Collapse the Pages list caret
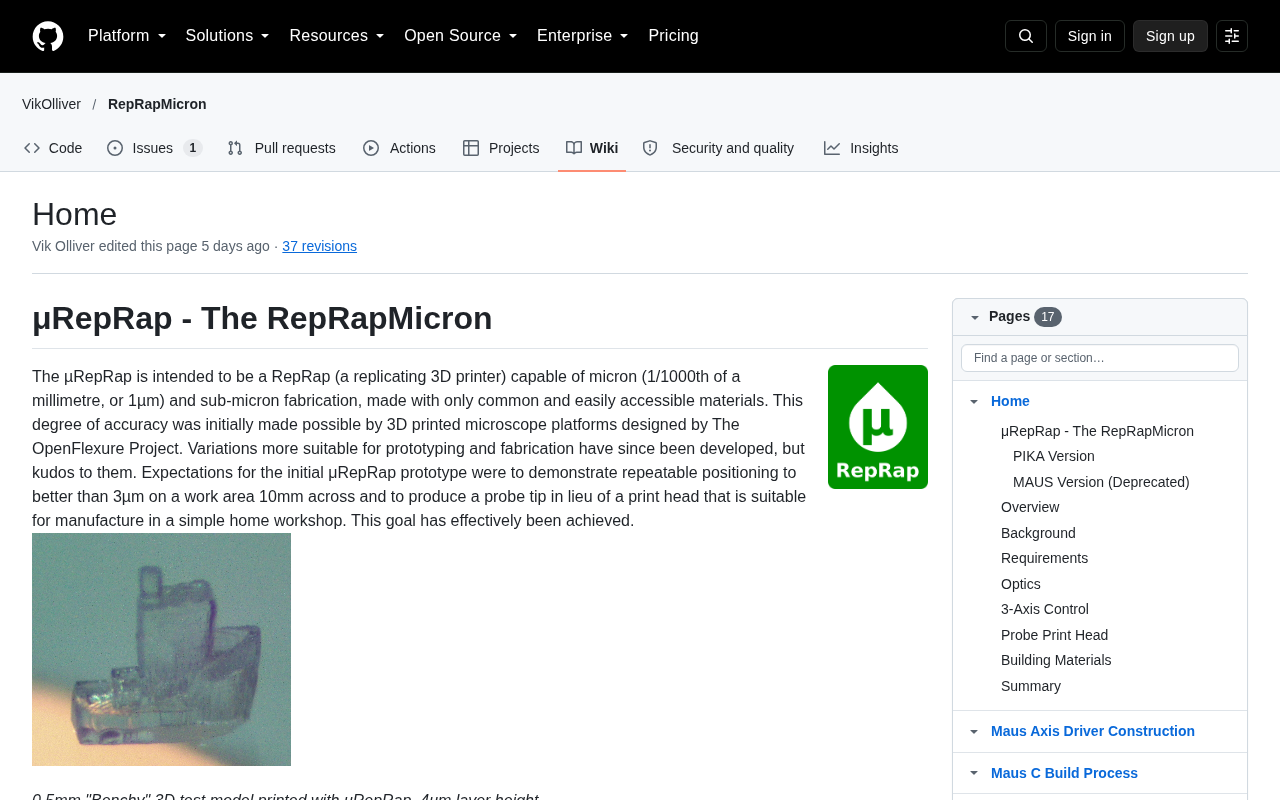The image size is (1280, 800). (x=975, y=317)
